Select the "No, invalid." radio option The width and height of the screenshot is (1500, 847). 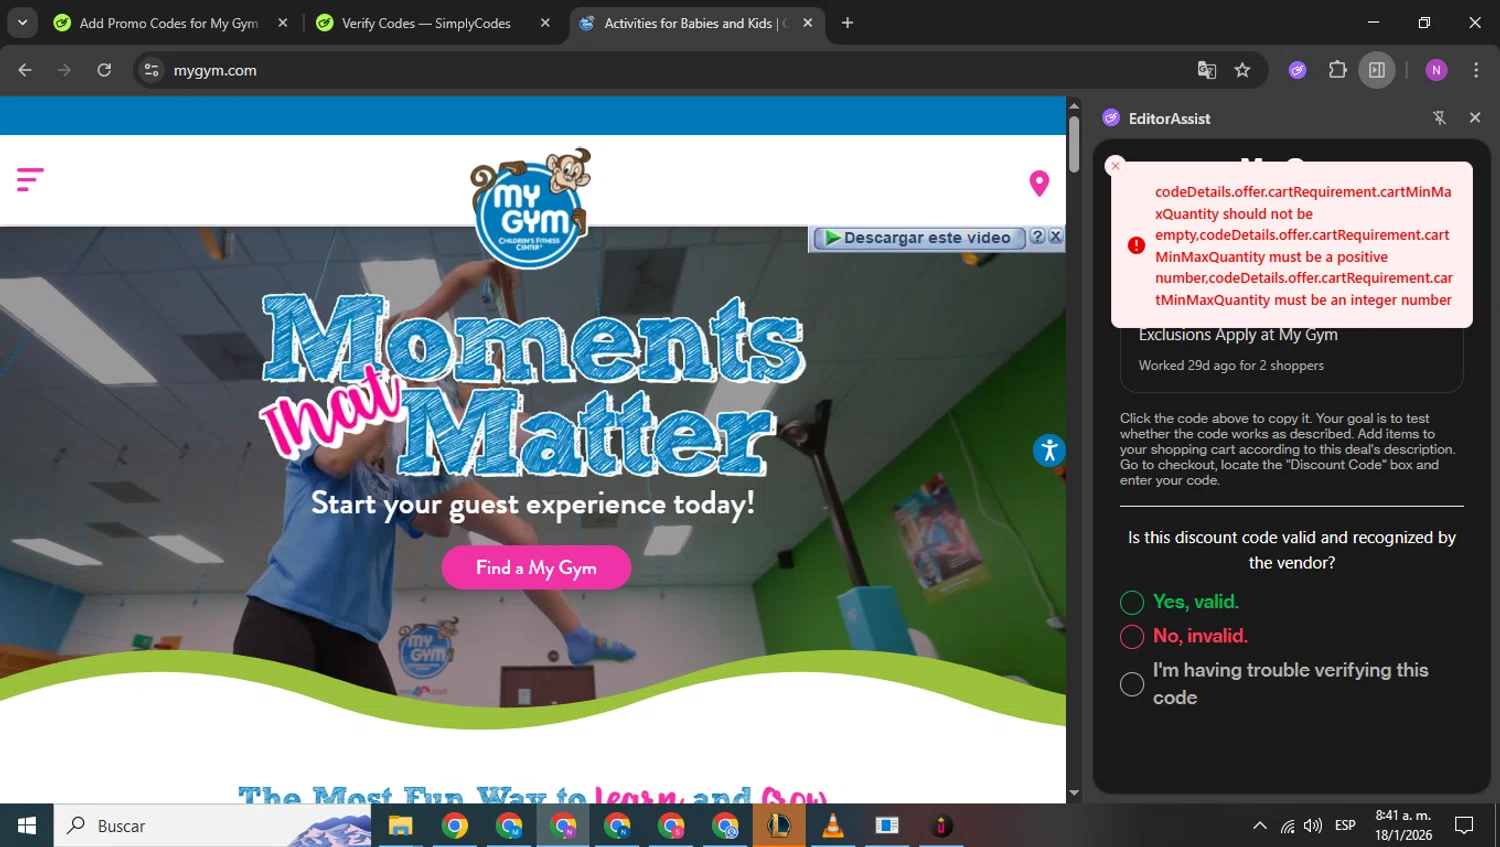tap(1132, 636)
